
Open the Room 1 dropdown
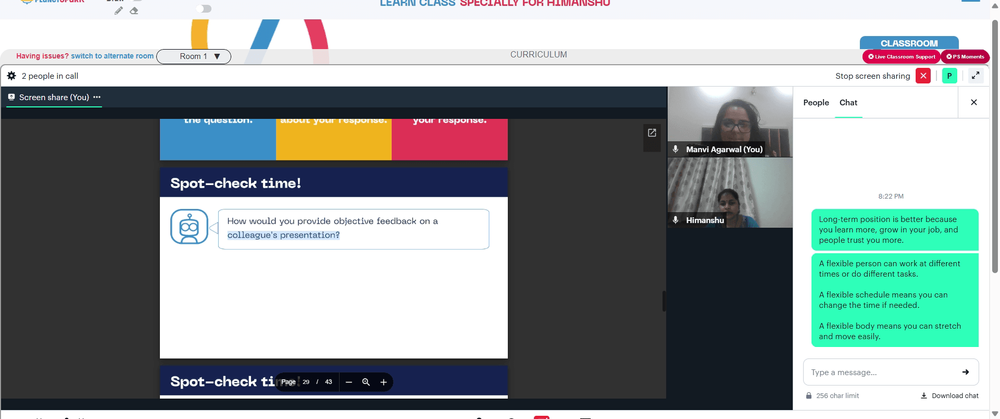pos(193,56)
